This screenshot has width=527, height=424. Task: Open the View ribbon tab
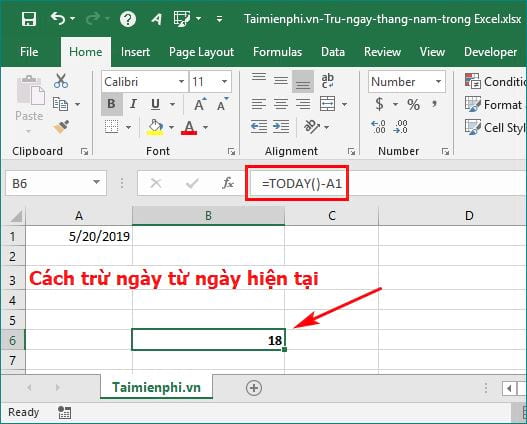[432, 52]
